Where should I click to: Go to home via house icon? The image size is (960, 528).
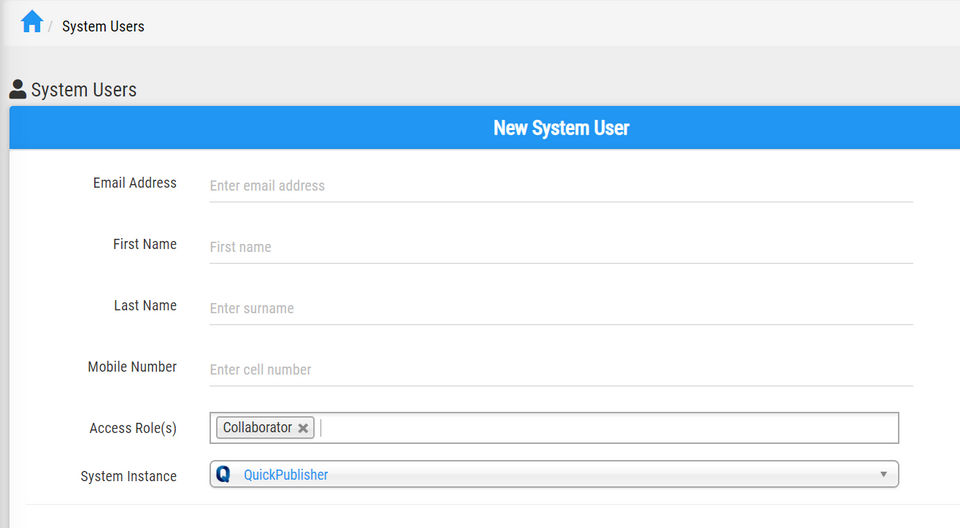[x=32, y=21]
